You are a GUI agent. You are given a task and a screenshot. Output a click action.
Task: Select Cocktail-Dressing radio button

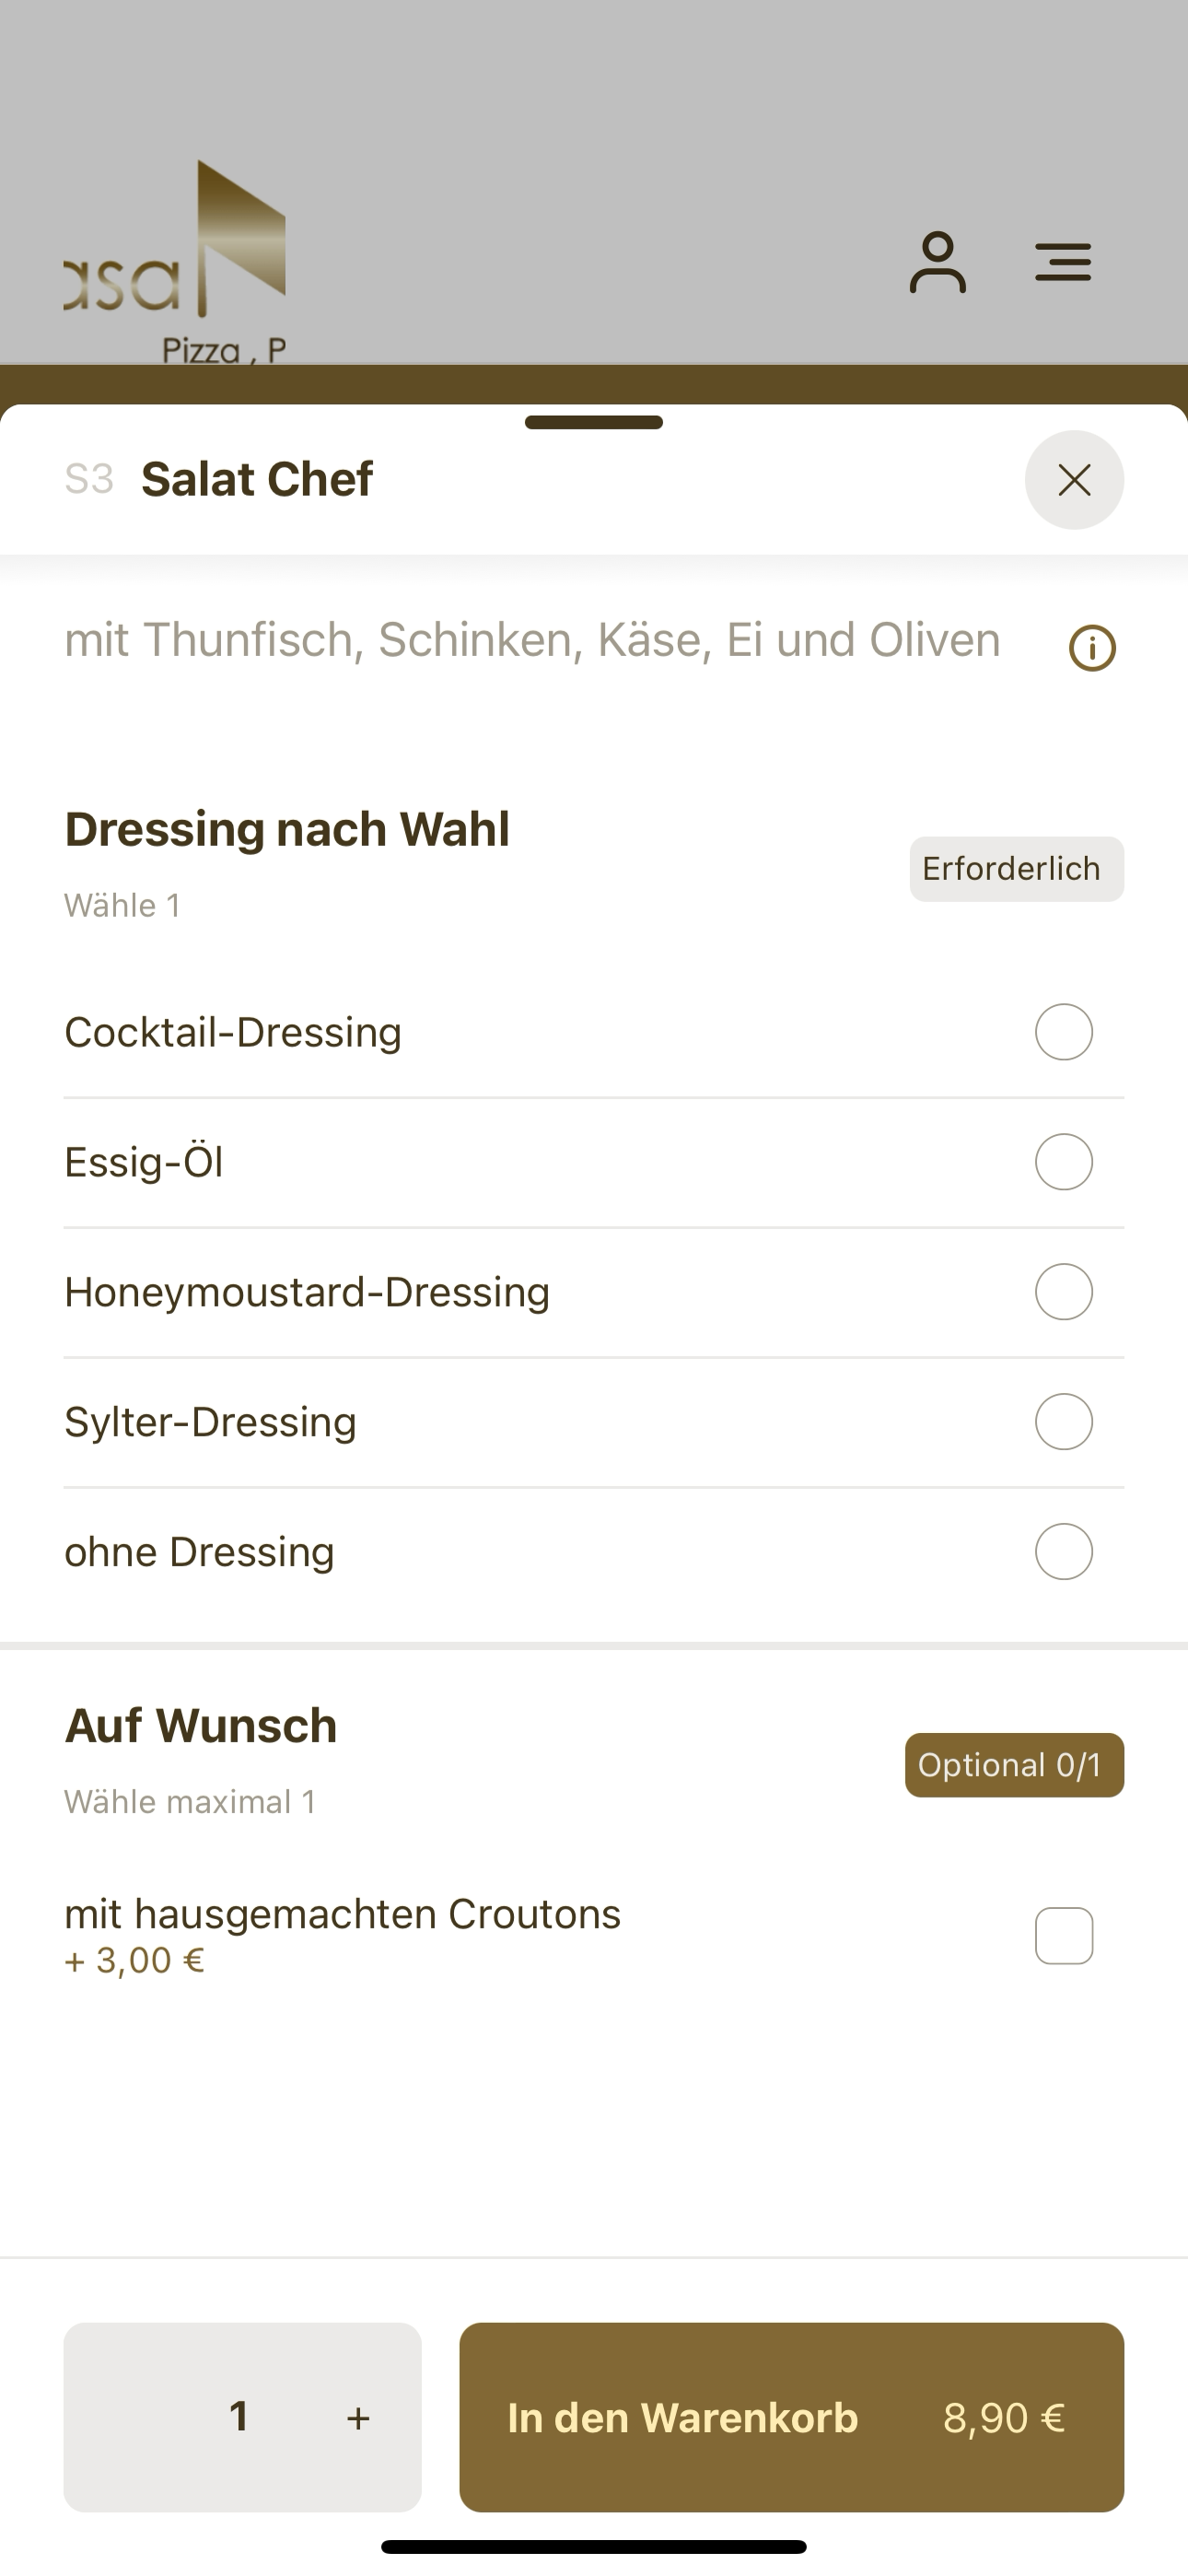click(1063, 1032)
